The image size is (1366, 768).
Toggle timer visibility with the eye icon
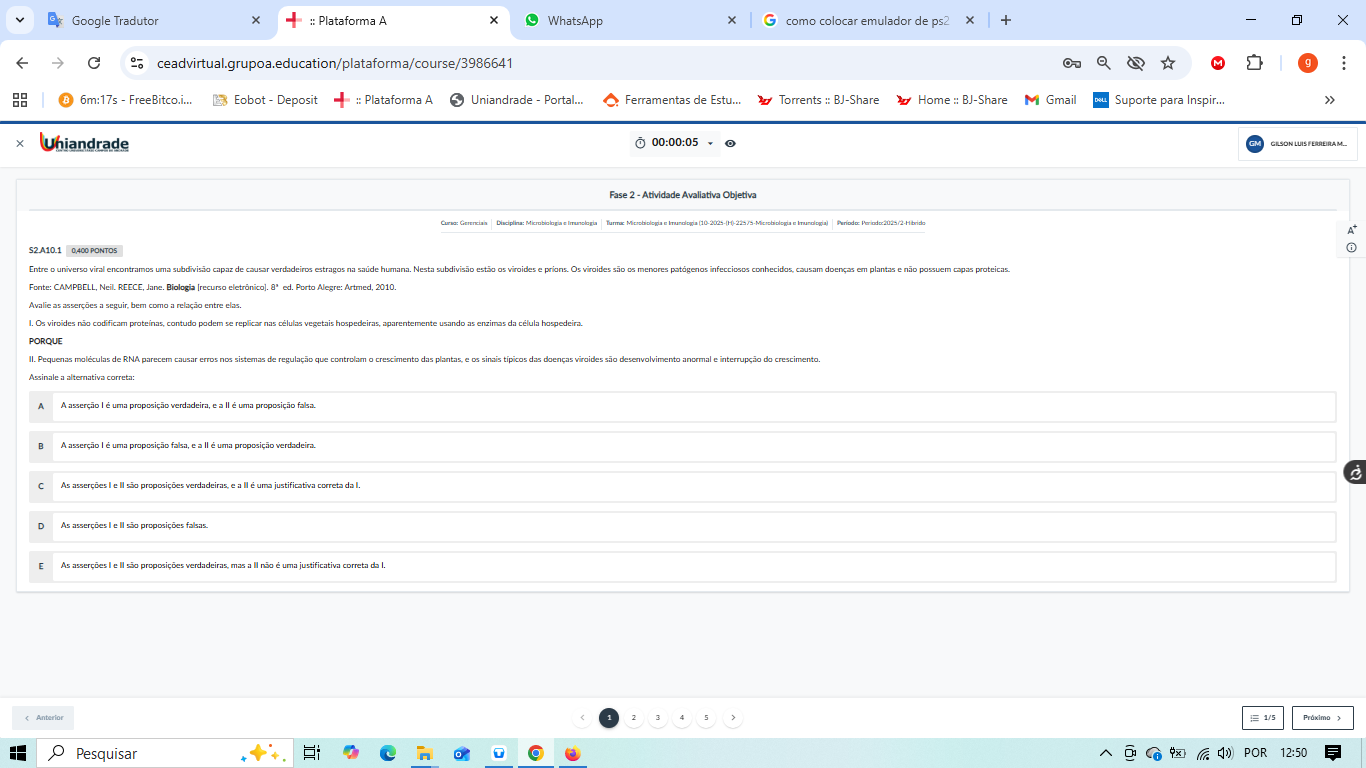tap(730, 143)
